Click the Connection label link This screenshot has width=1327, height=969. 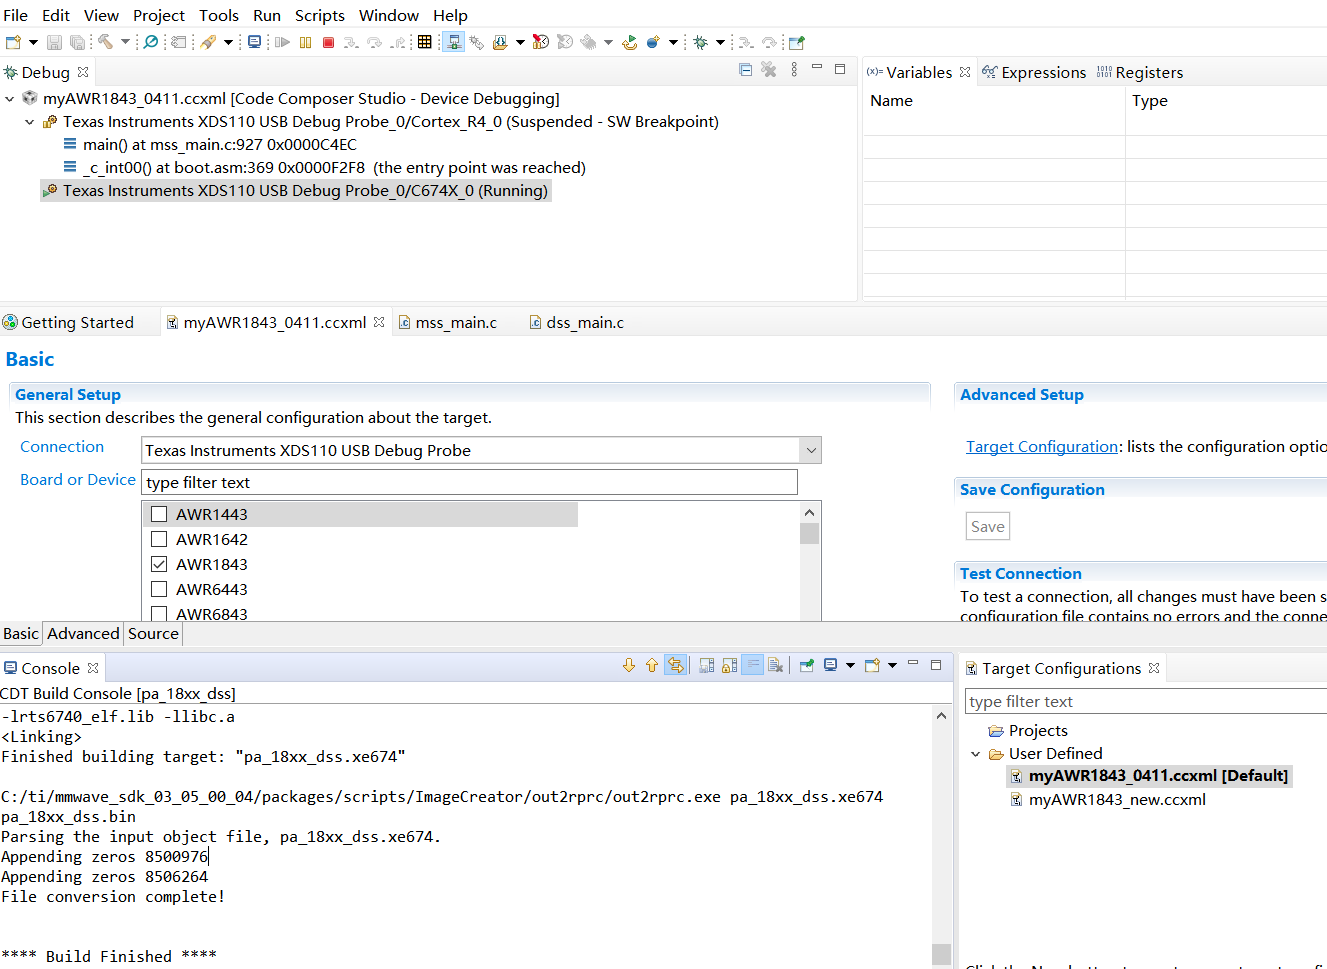pyautogui.click(x=62, y=446)
